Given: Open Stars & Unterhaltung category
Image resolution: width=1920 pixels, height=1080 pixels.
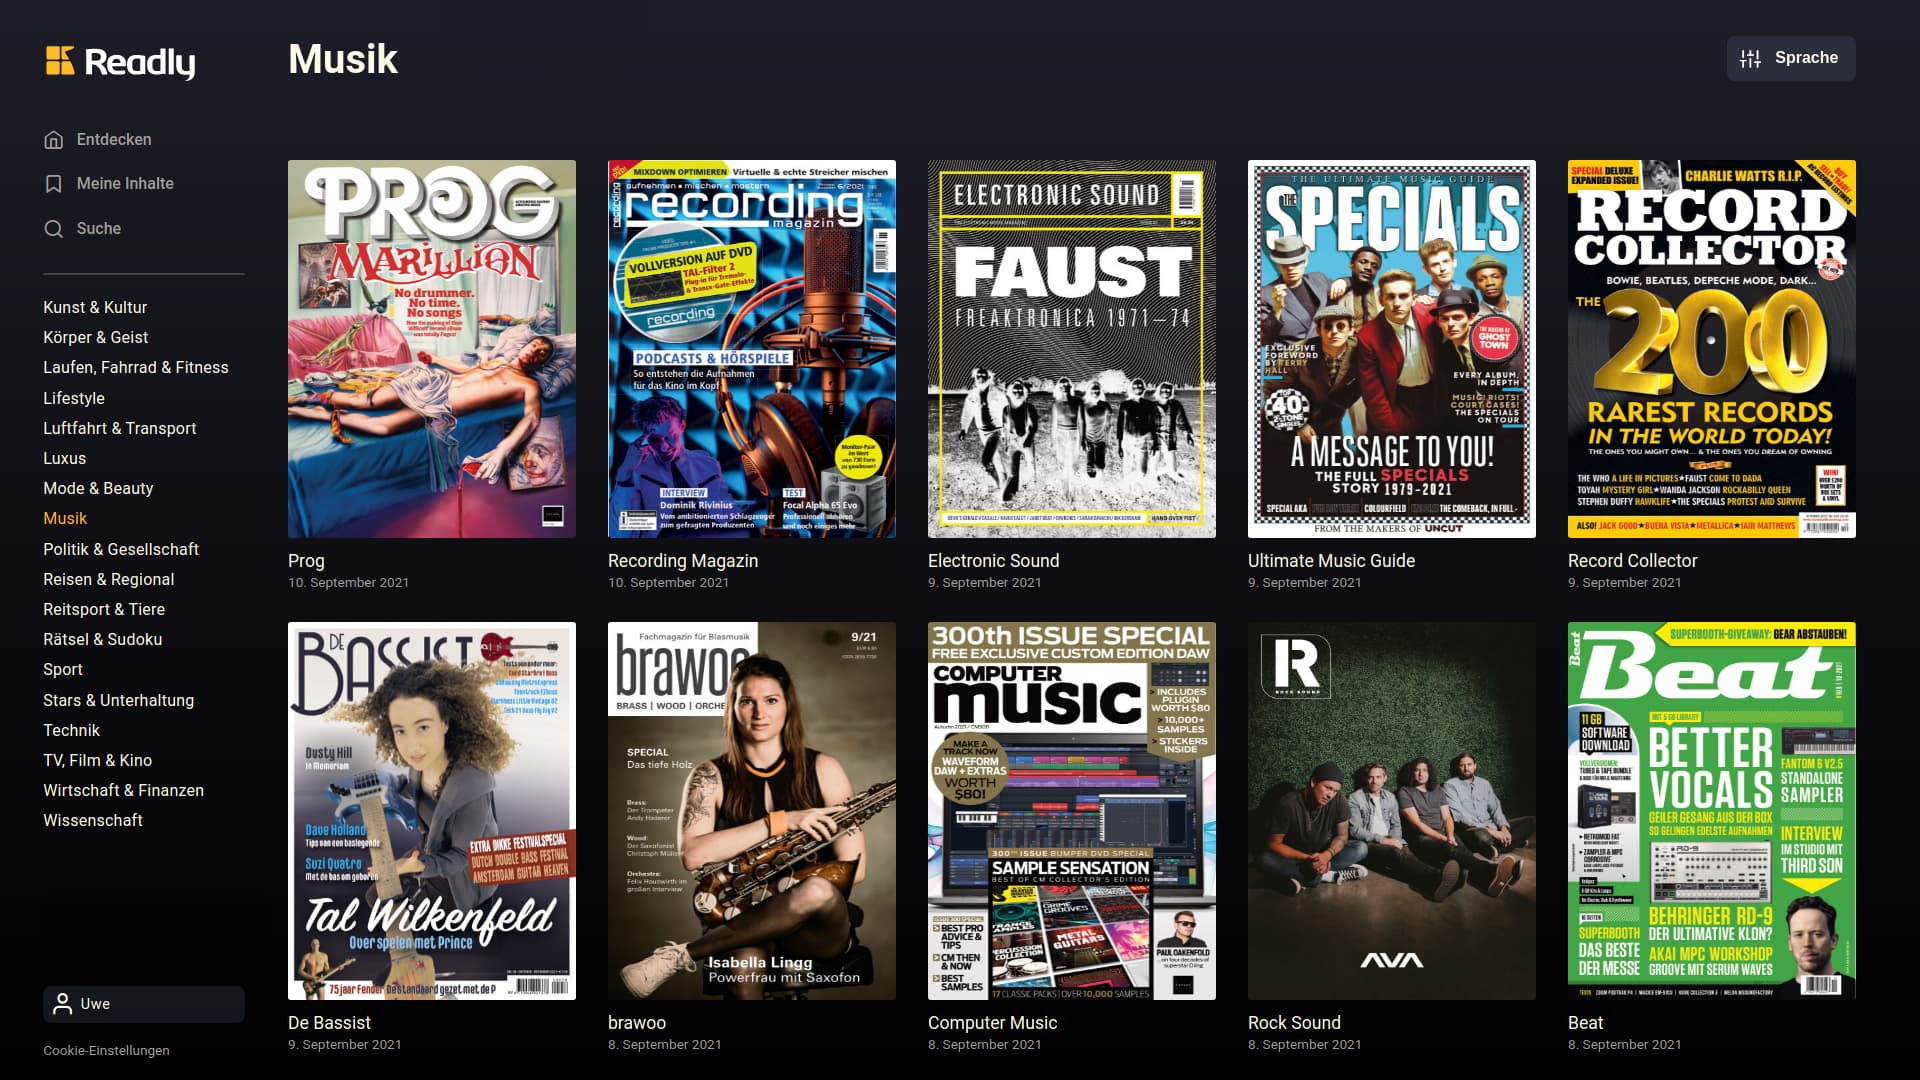Looking at the screenshot, I should pos(118,700).
